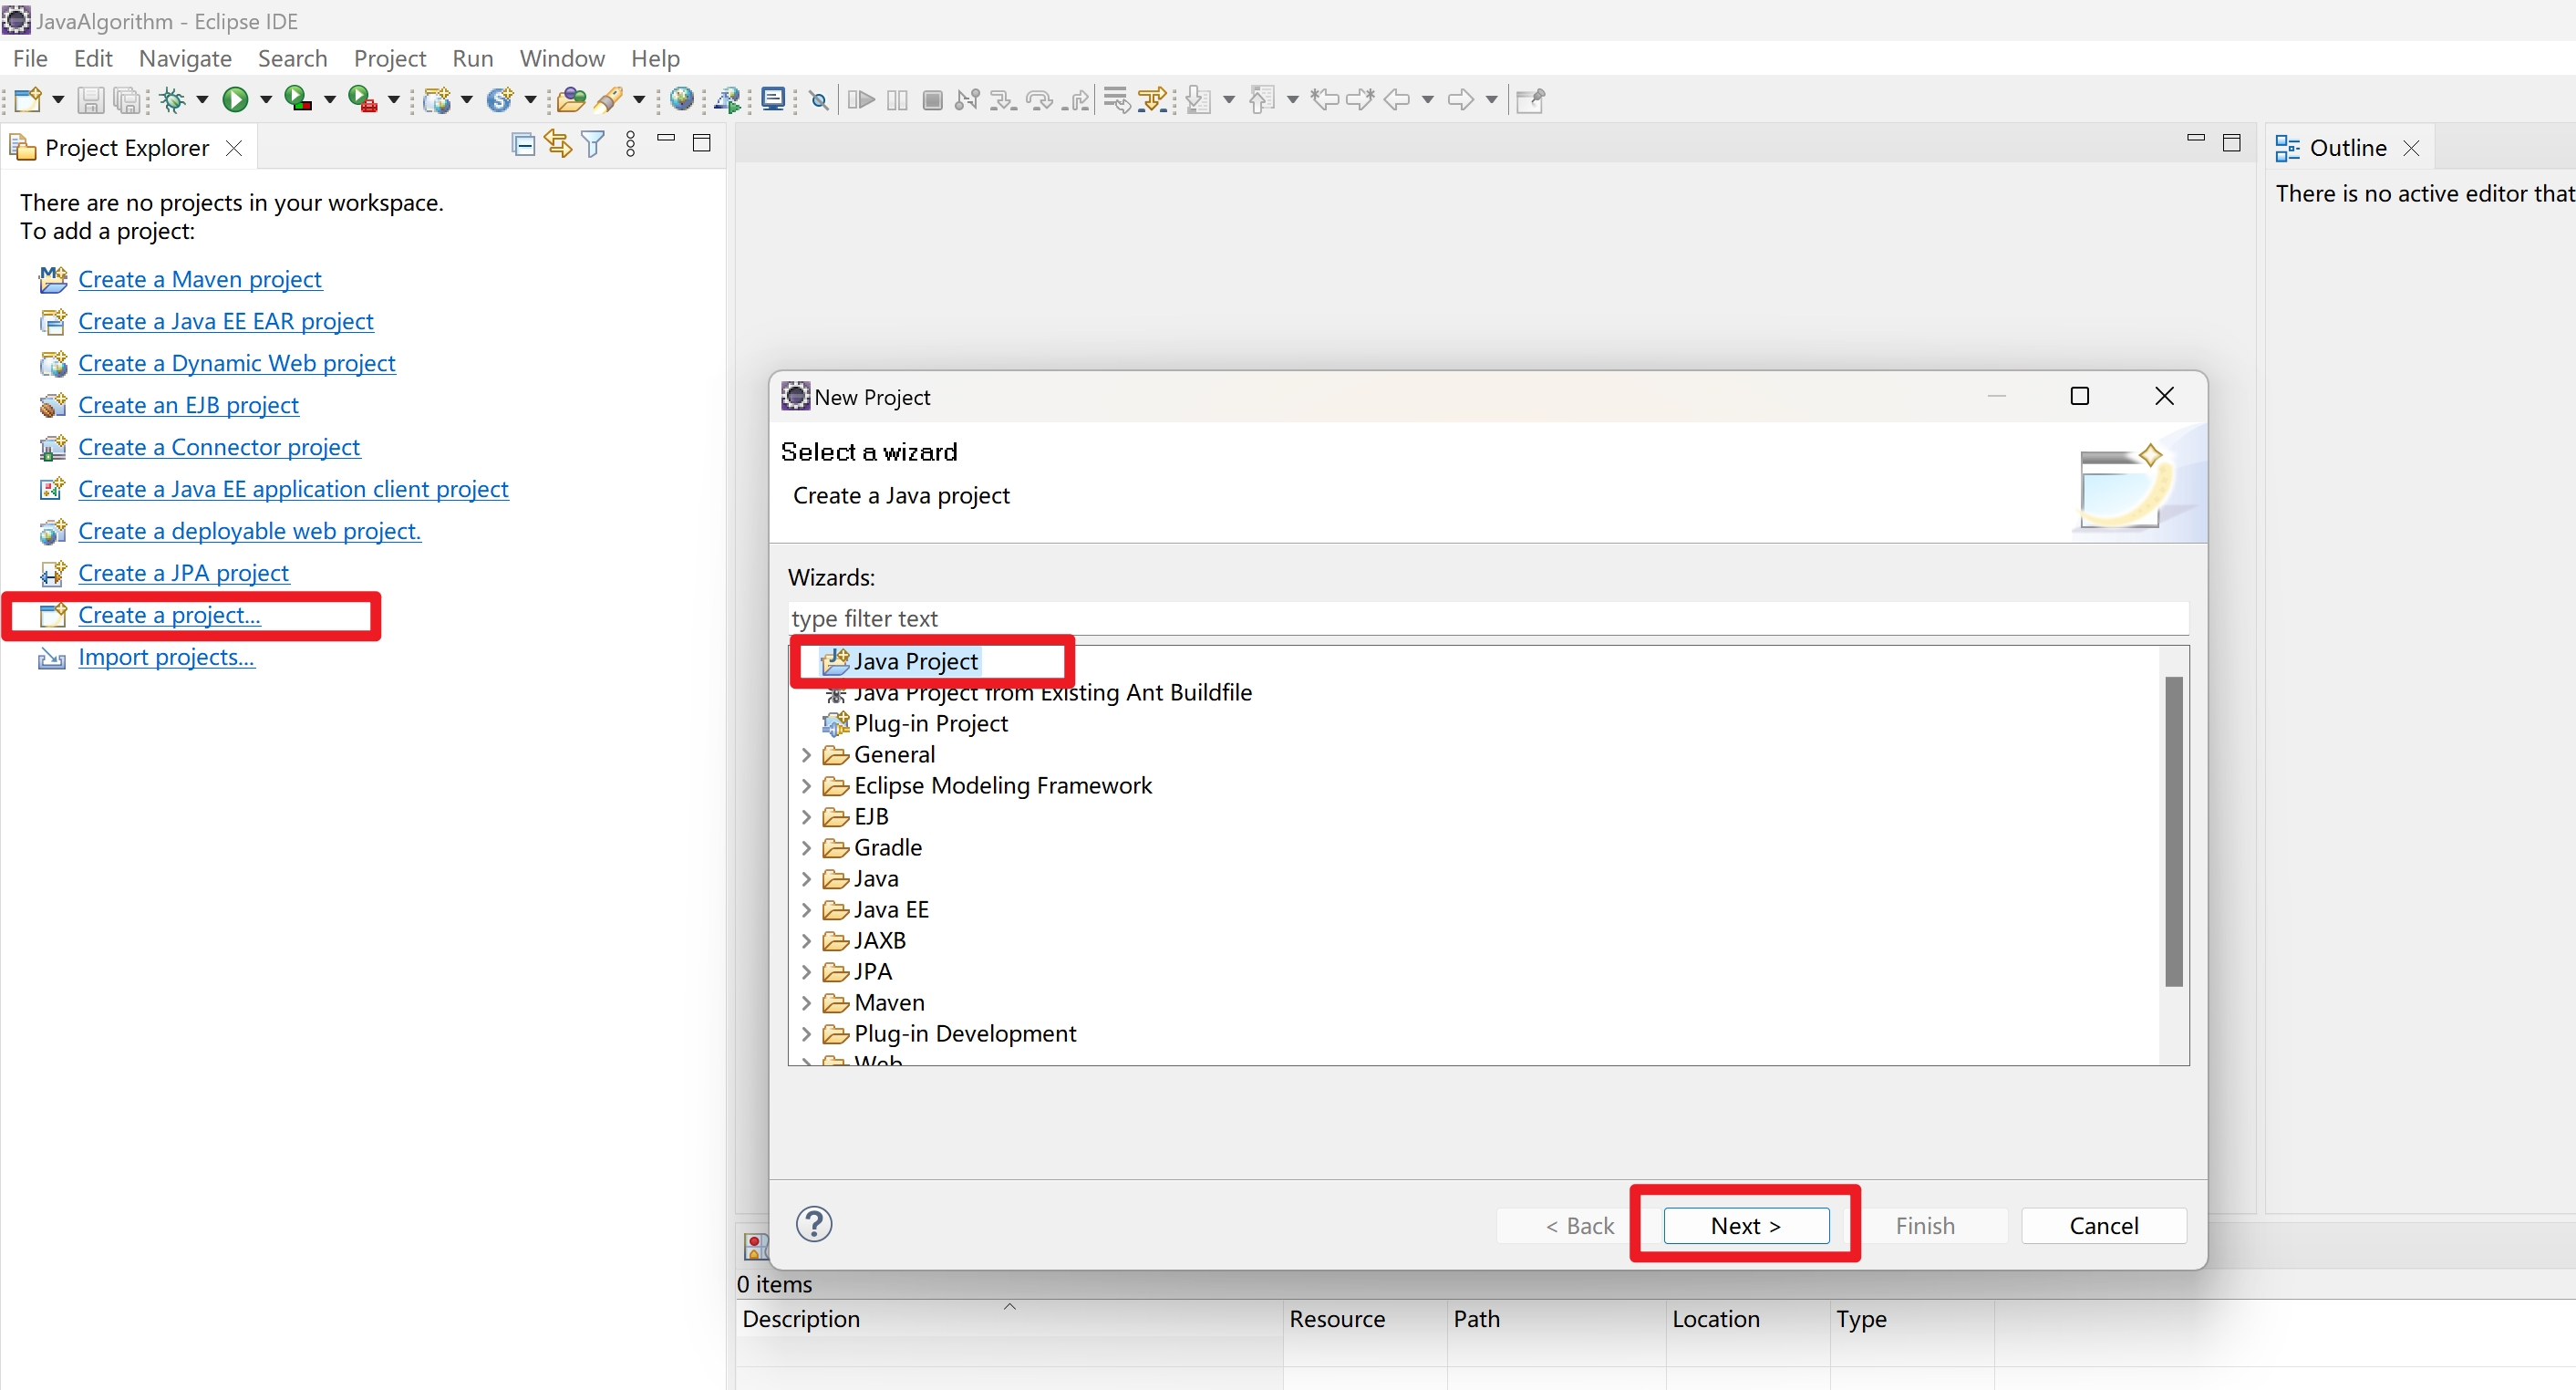Click the Use Step Filters icon
2576x1390 pixels.
point(1152,99)
